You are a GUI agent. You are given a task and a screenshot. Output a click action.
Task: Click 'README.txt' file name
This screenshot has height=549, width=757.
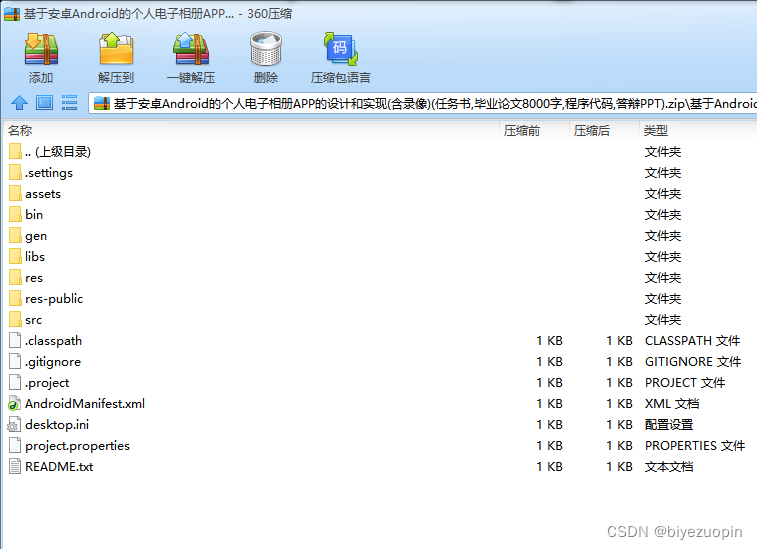tap(59, 466)
